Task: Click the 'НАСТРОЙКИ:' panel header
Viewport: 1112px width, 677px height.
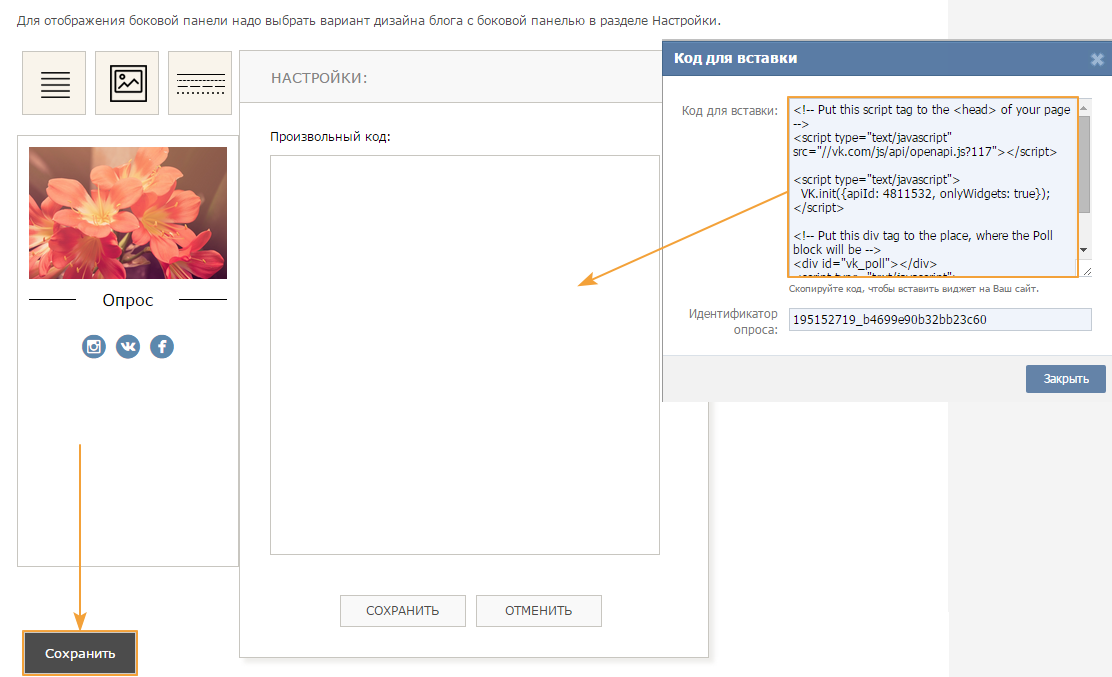Action: point(319,78)
